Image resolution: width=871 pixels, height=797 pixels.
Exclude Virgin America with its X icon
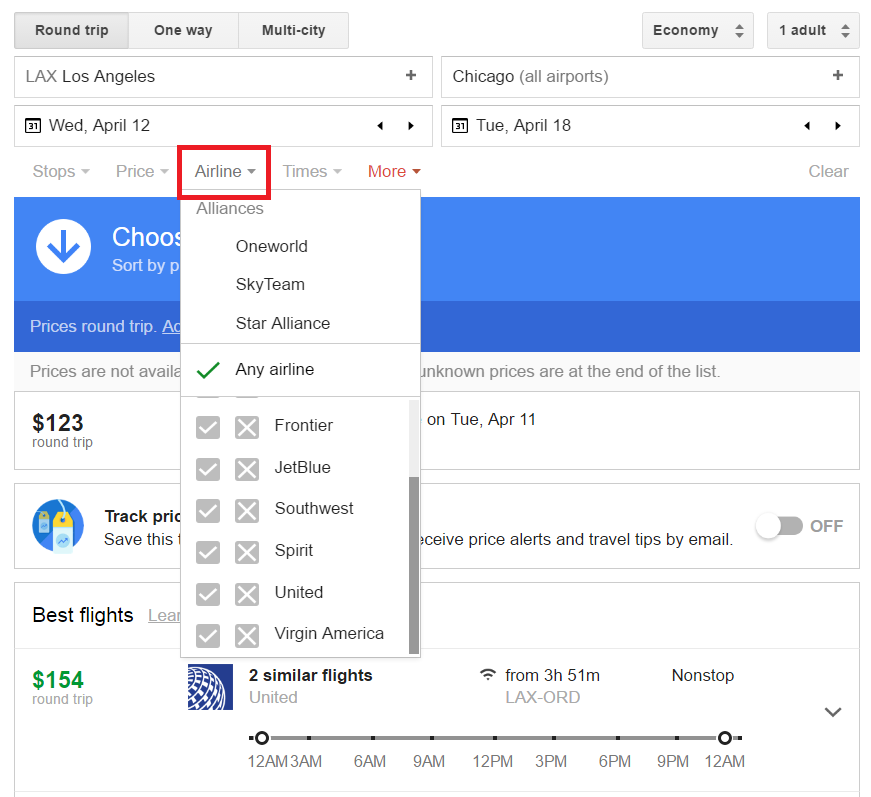247,635
